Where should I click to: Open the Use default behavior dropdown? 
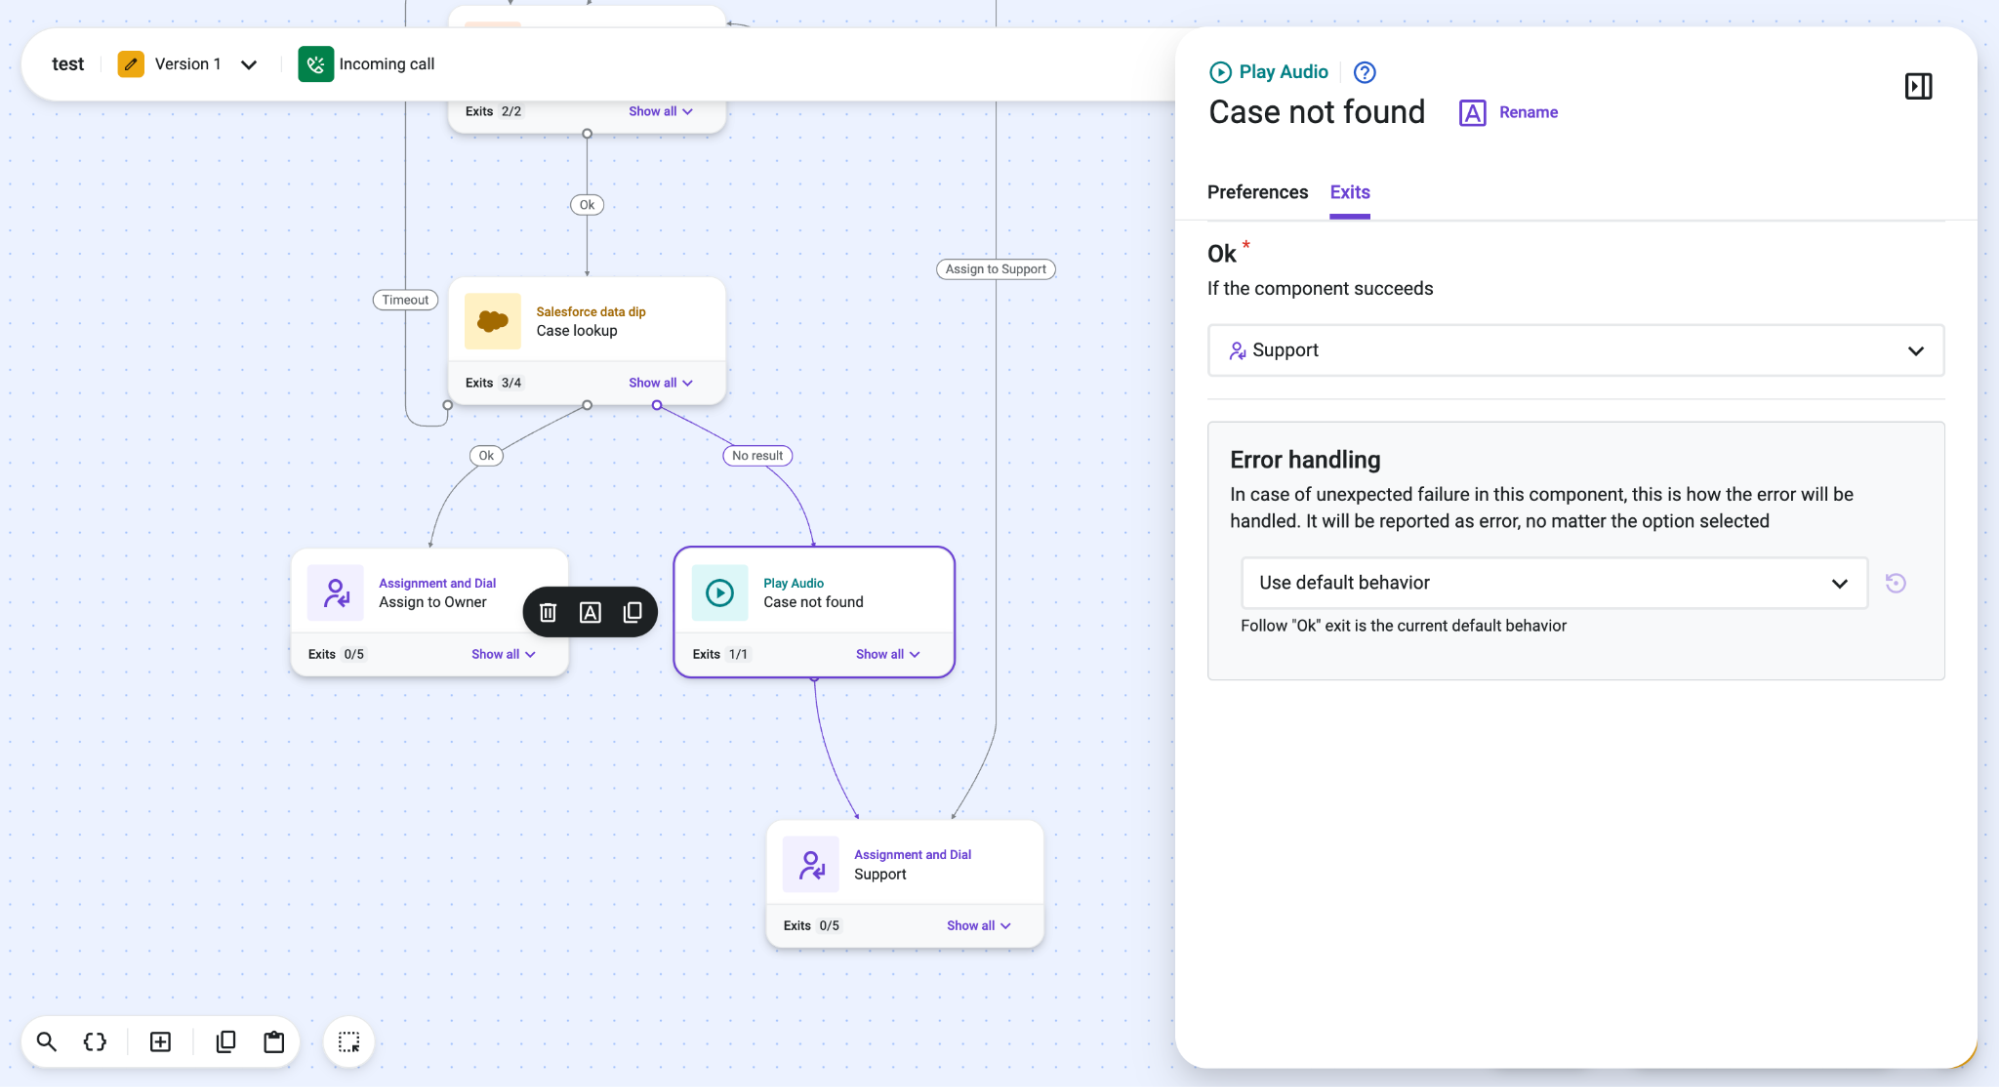pyautogui.click(x=1554, y=583)
